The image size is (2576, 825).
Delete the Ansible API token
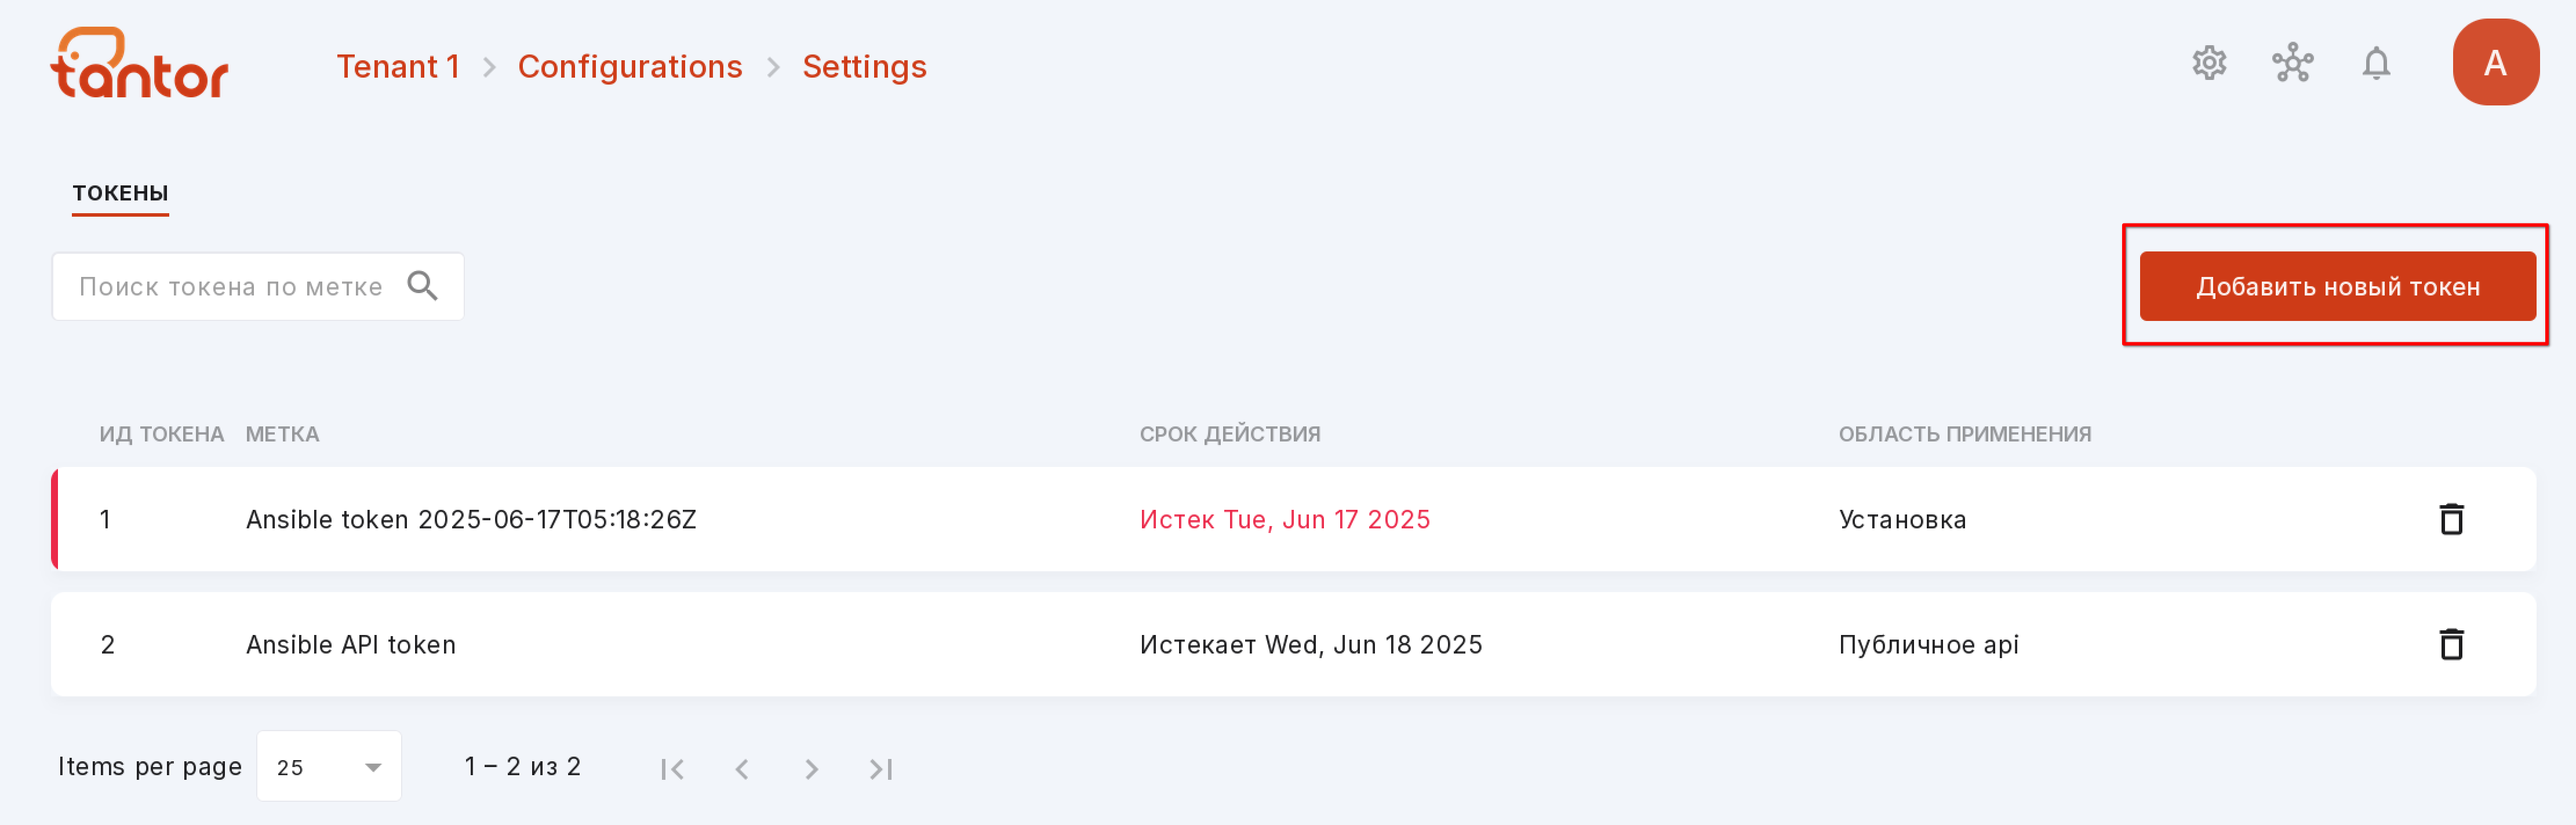2451,644
